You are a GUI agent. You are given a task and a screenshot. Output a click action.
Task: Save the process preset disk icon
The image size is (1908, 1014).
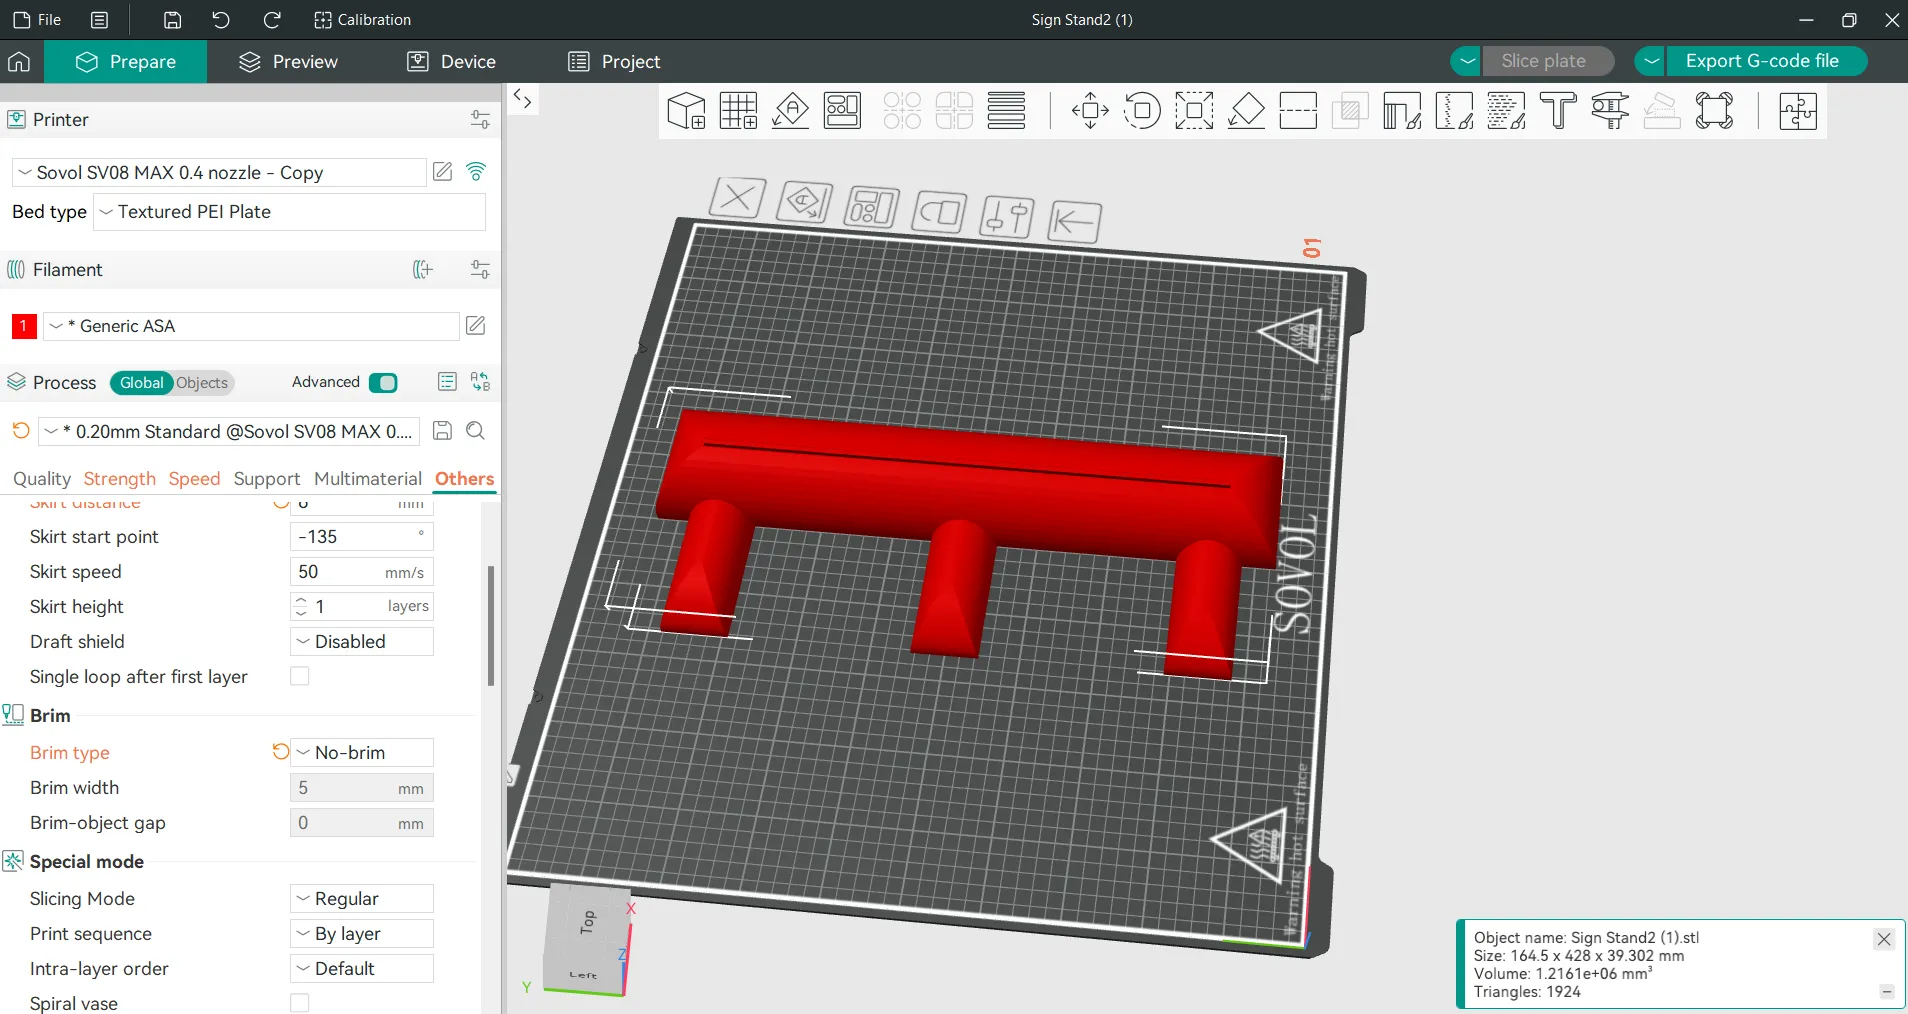pyautogui.click(x=442, y=431)
